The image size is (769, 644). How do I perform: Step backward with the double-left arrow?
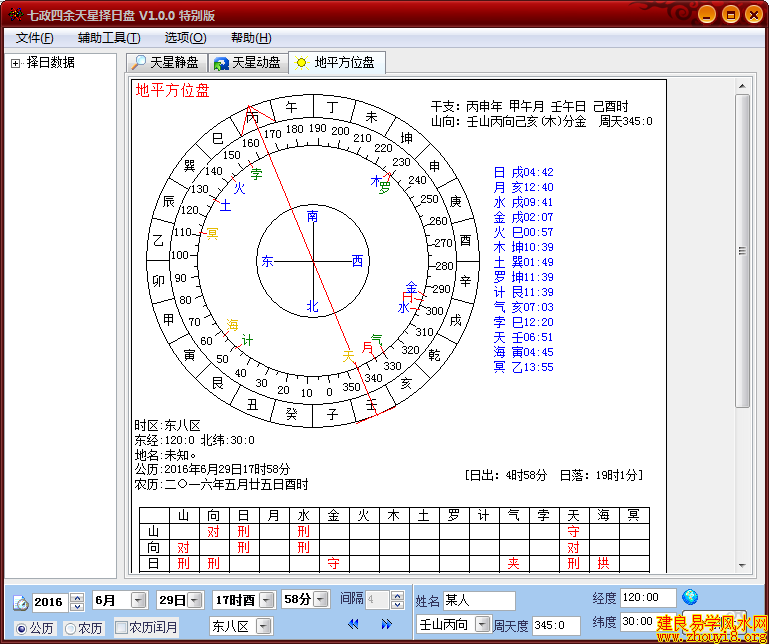[x=353, y=624]
